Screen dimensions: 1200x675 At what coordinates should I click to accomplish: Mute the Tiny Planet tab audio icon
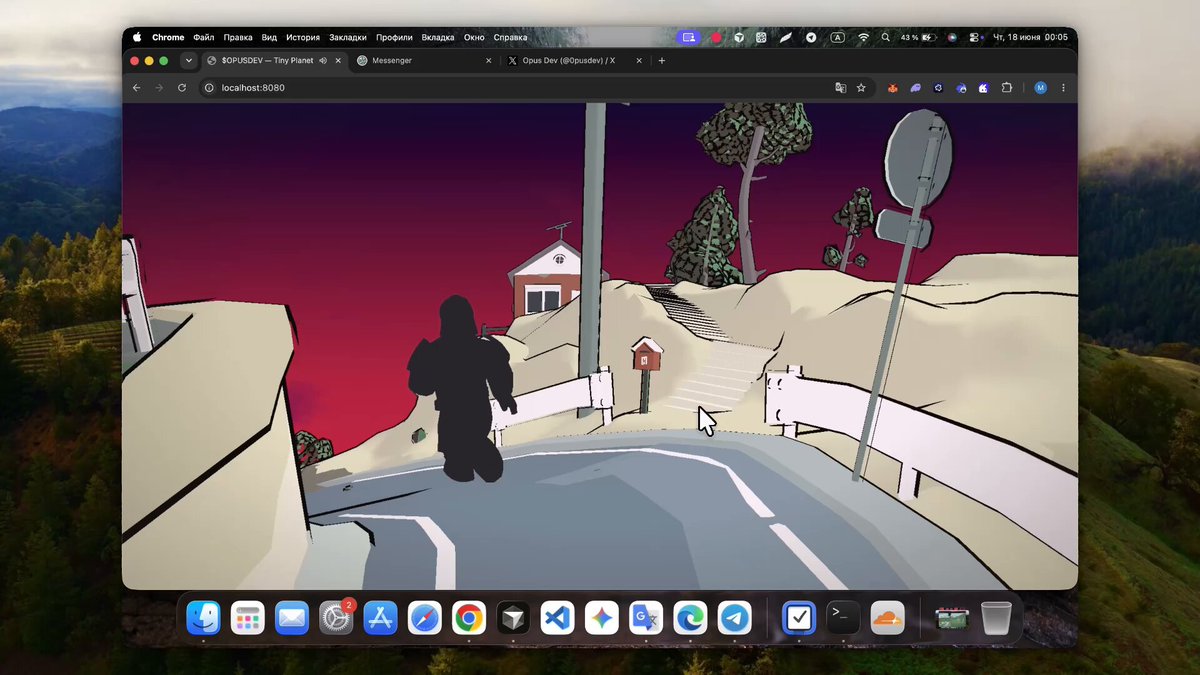point(323,61)
